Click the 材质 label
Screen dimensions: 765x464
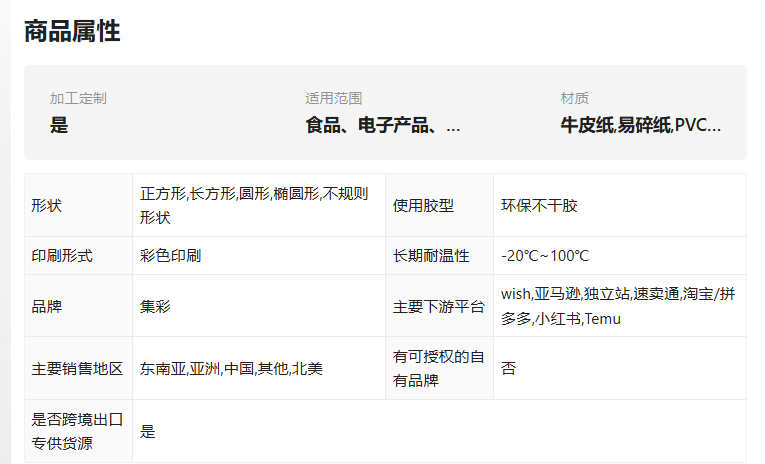pyautogui.click(x=575, y=99)
